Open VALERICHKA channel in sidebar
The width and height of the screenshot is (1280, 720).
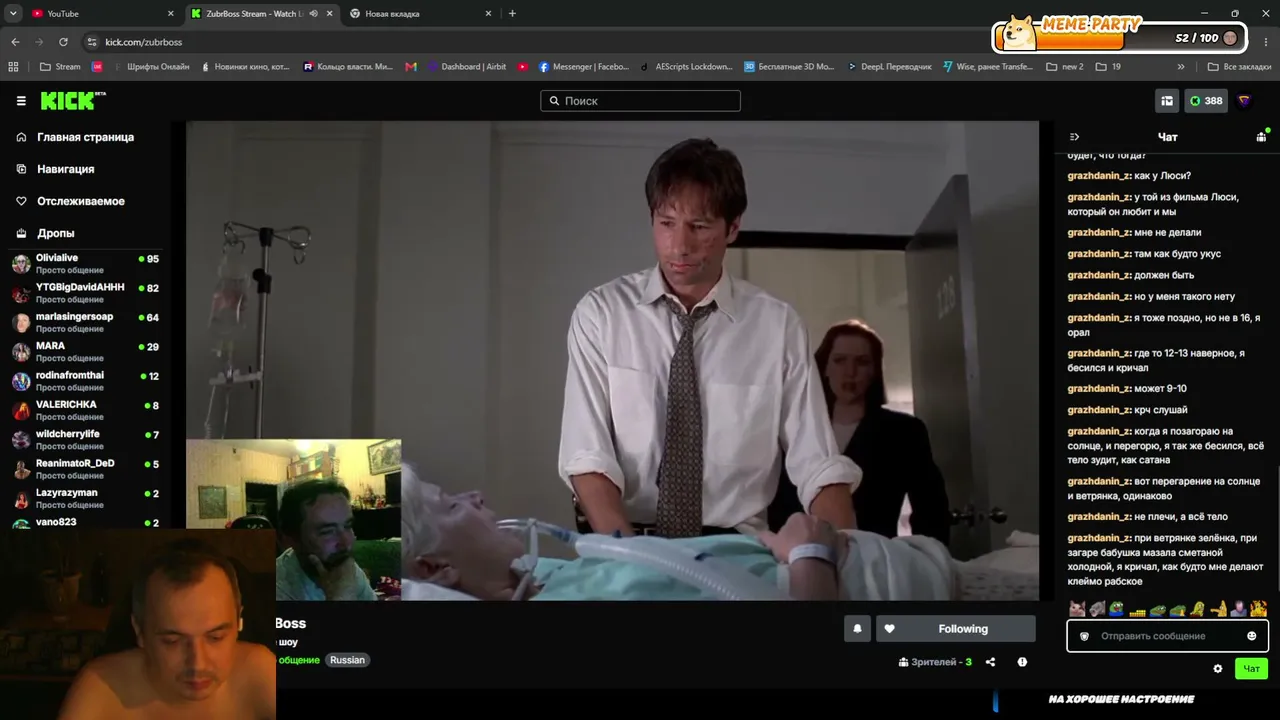coord(85,410)
